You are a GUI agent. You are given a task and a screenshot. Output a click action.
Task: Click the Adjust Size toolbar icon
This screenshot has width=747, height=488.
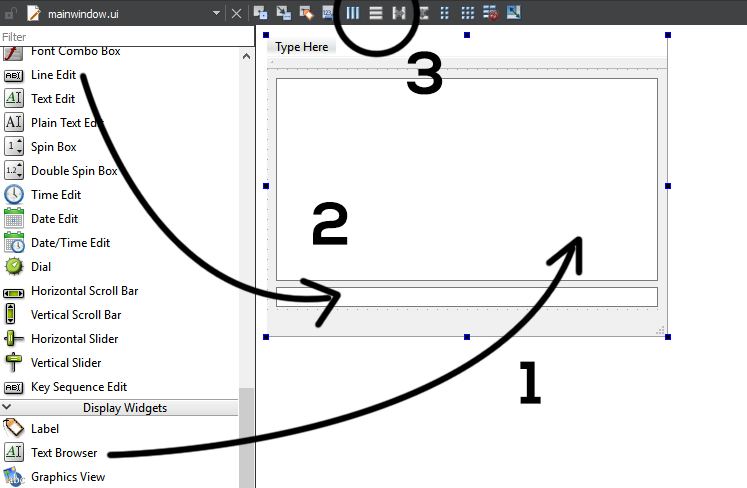514,13
